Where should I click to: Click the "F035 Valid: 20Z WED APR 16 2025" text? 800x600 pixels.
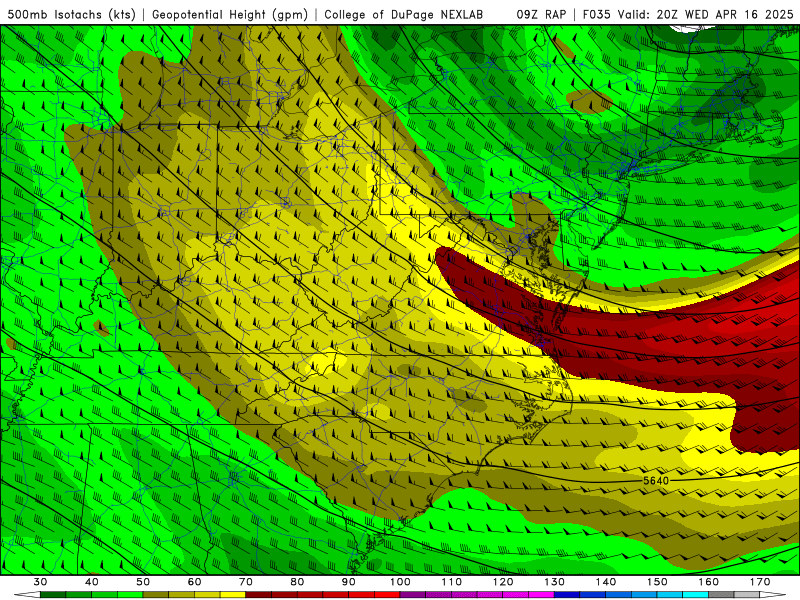click(x=688, y=15)
